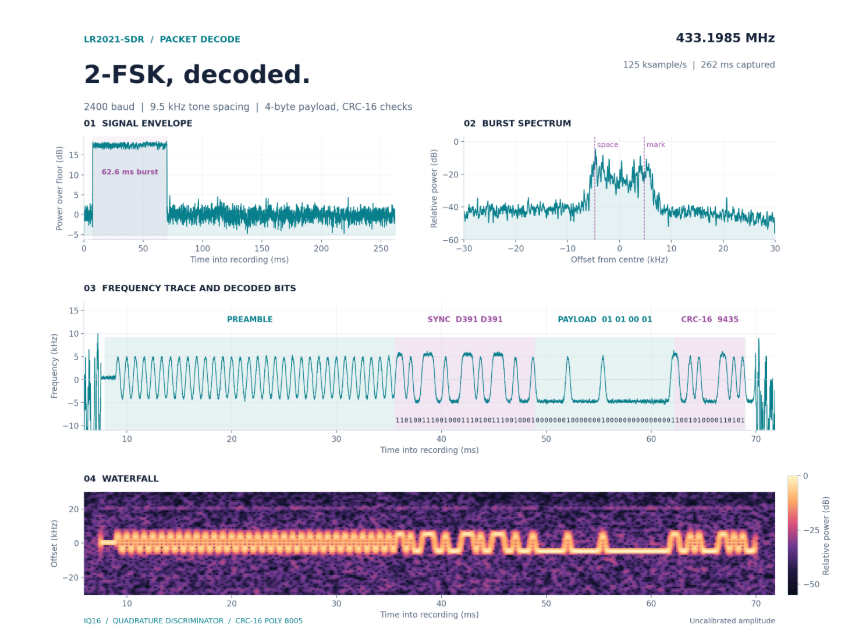This screenshot has width=846, height=638.
Task: Click the "mark" tone label in the spectrum
Action: tap(656, 145)
